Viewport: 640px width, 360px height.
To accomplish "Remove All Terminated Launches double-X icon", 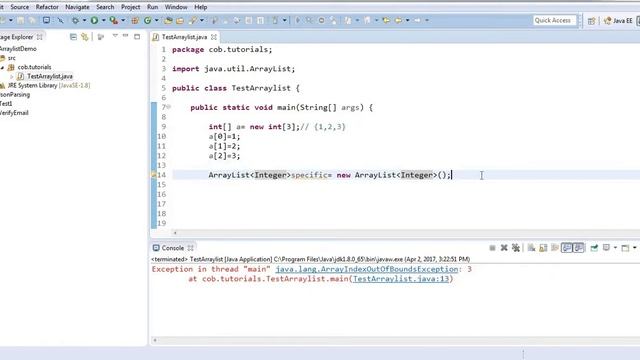I will click(x=516, y=248).
